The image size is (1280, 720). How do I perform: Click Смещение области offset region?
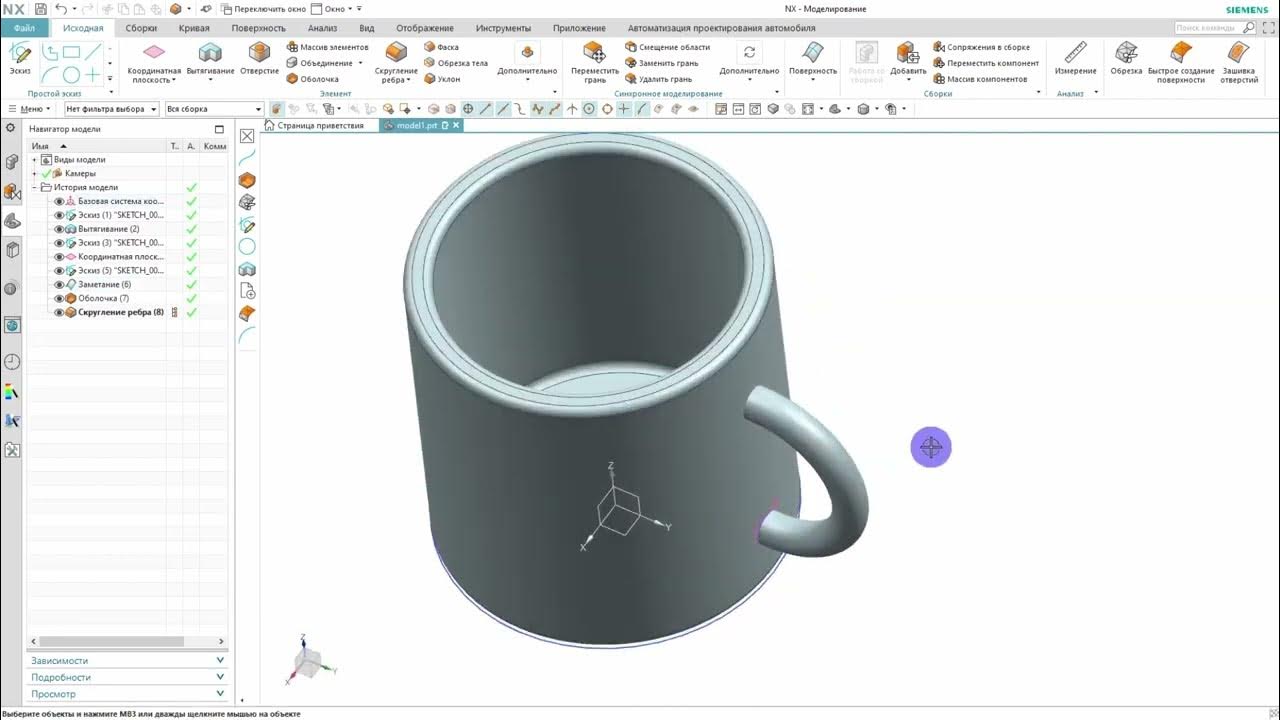668,47
